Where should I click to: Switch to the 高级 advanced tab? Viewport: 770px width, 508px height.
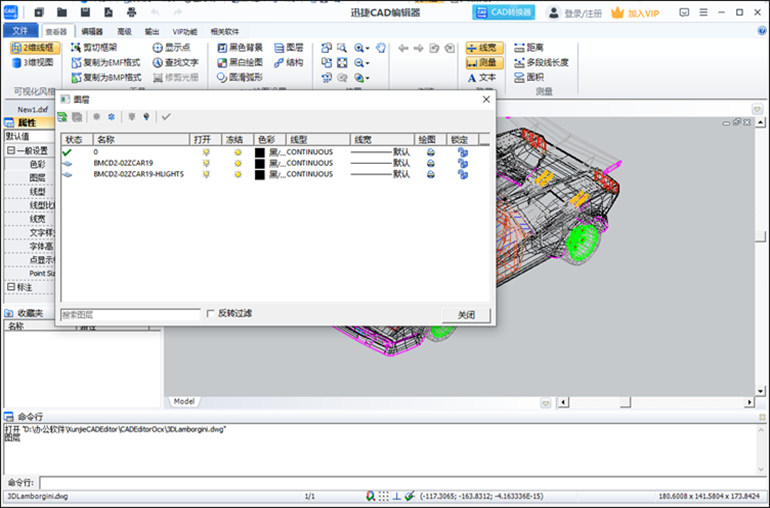coord(124,31)
